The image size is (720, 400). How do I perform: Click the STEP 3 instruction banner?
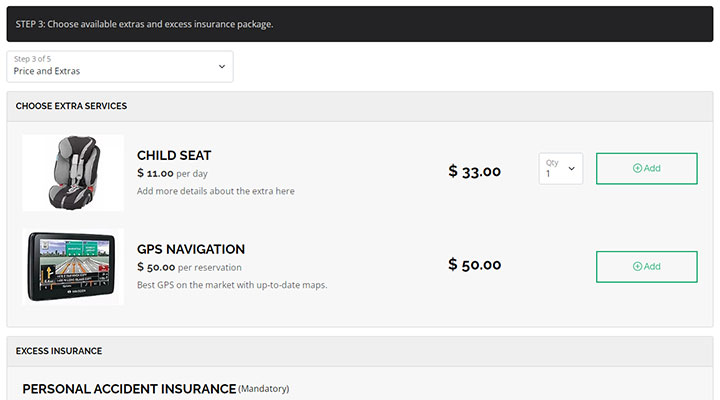360,24
